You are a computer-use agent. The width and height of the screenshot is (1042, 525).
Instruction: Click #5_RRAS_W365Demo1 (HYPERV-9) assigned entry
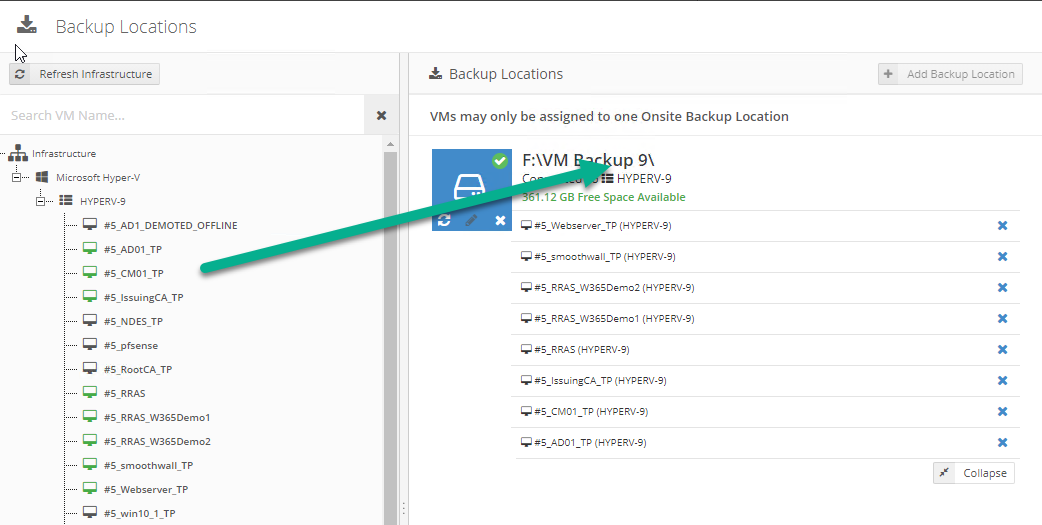click(x=607, y=318)
